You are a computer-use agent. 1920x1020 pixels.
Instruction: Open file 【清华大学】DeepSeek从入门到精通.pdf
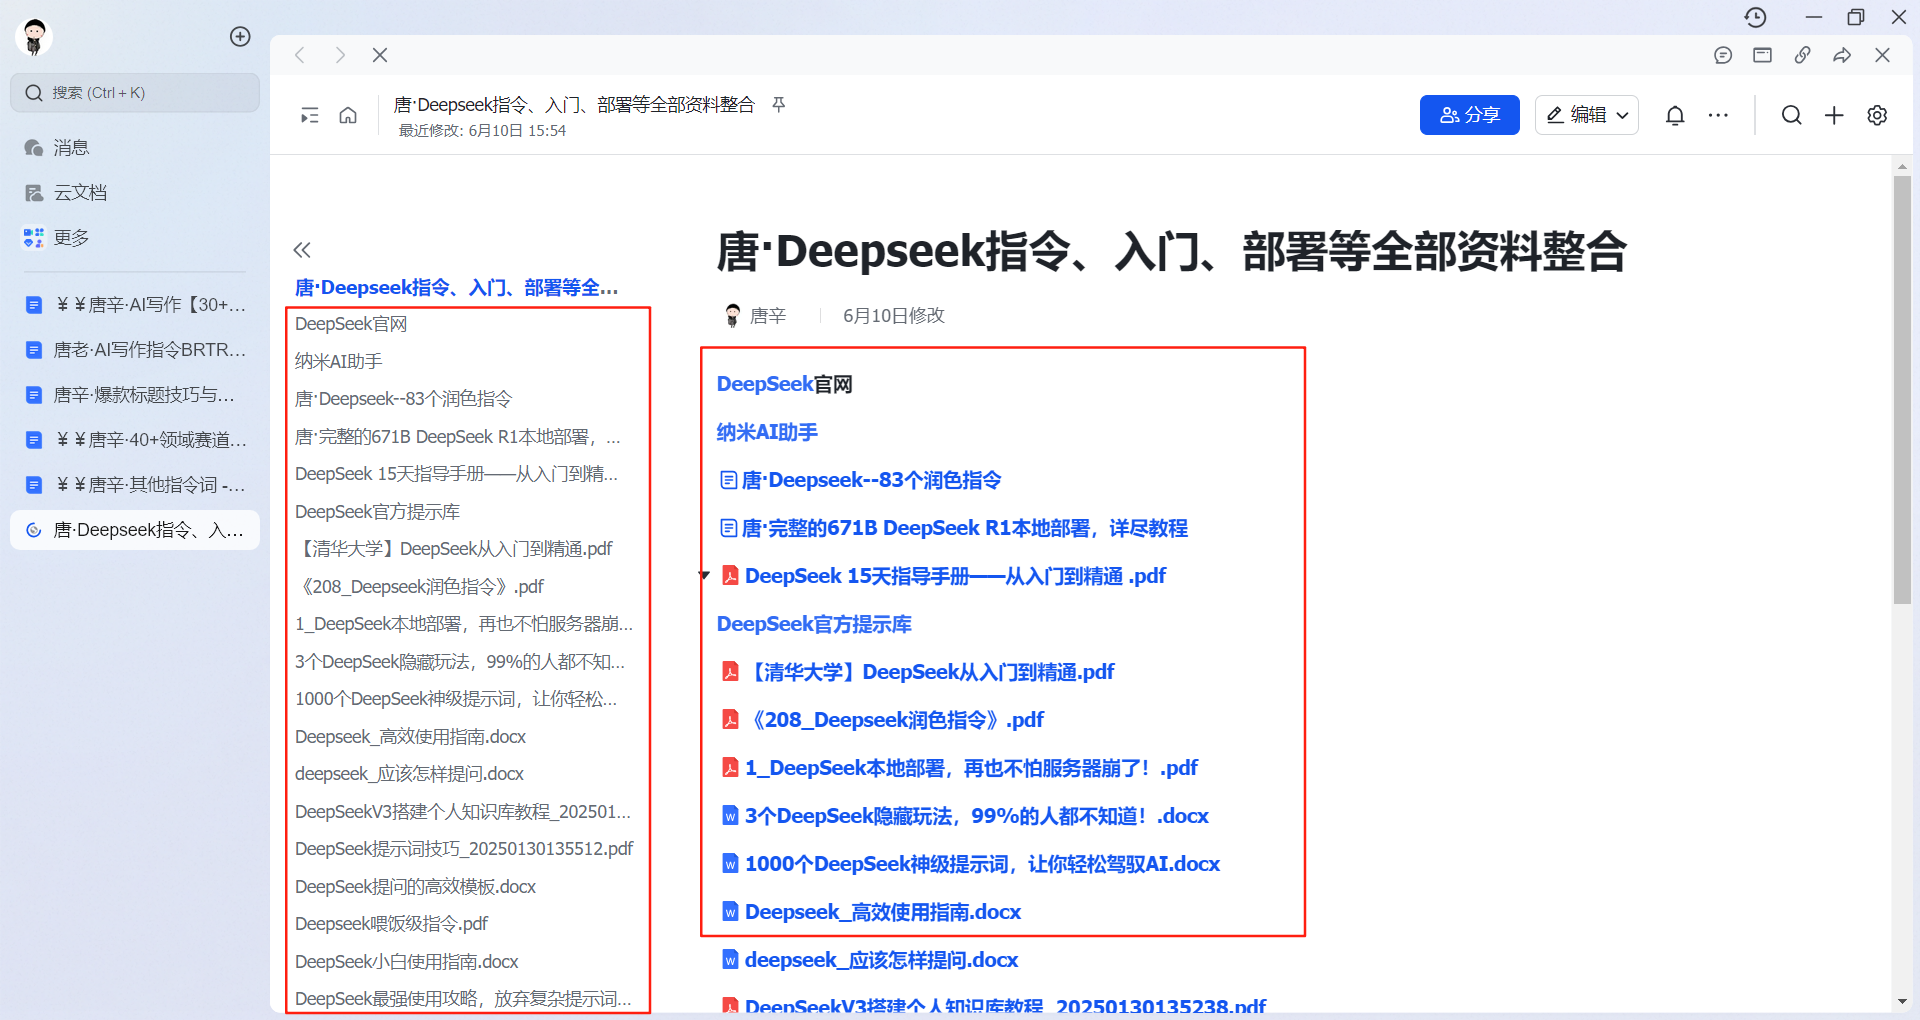click(917, 672)
